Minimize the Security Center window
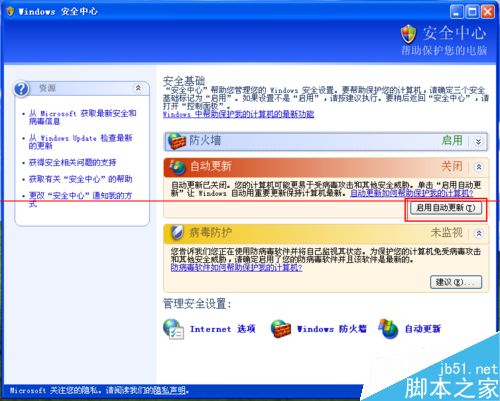The image size is (500, 401). pyautogui.click(x=457, y=12)
